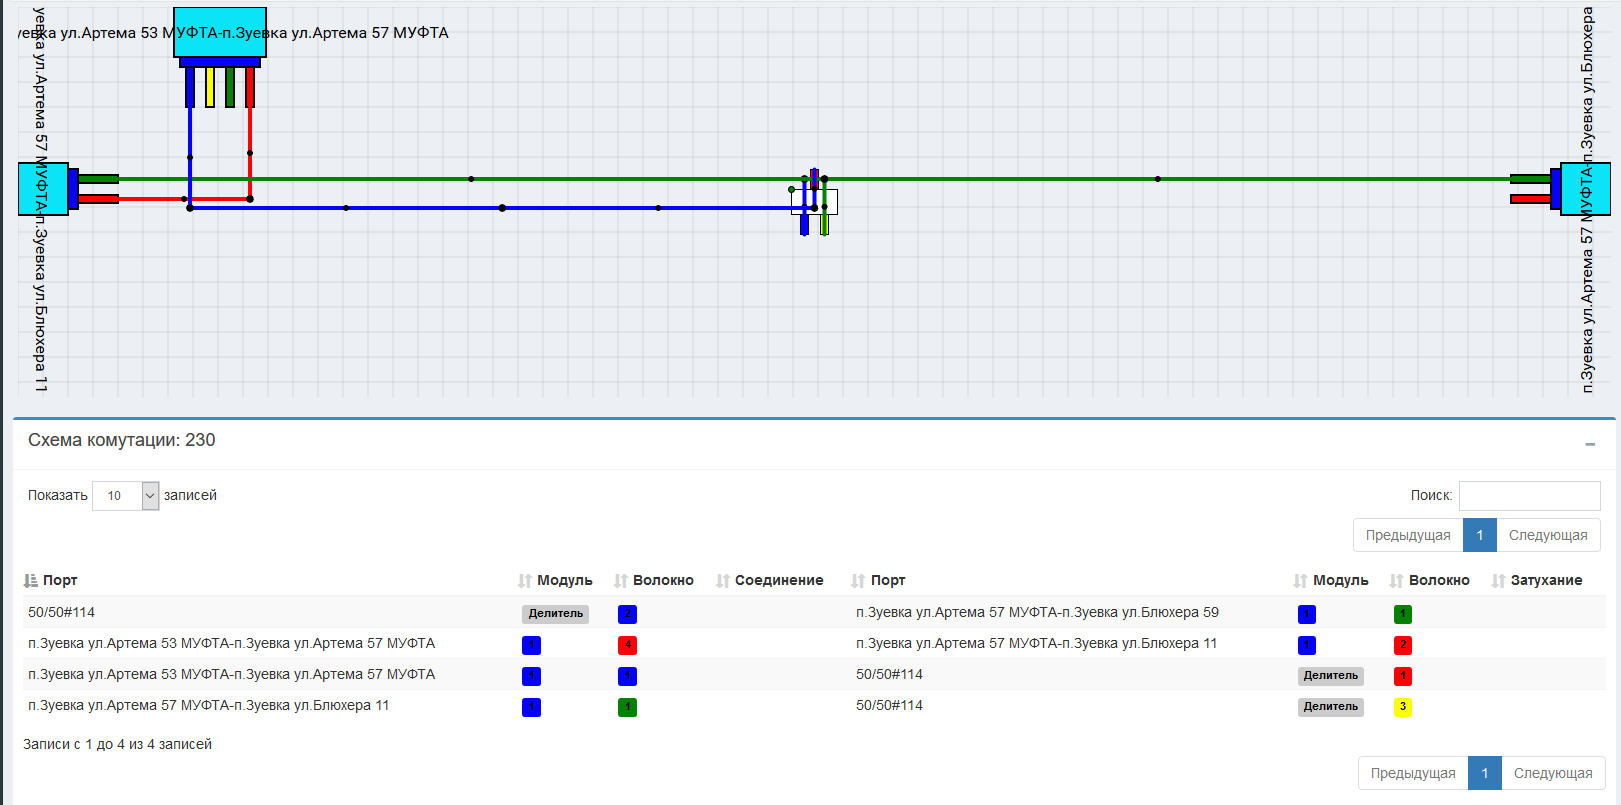Screen dimensions: 1621x805
Task: Click sort icon of leftmost Порт column
Action: pos(31,580)
